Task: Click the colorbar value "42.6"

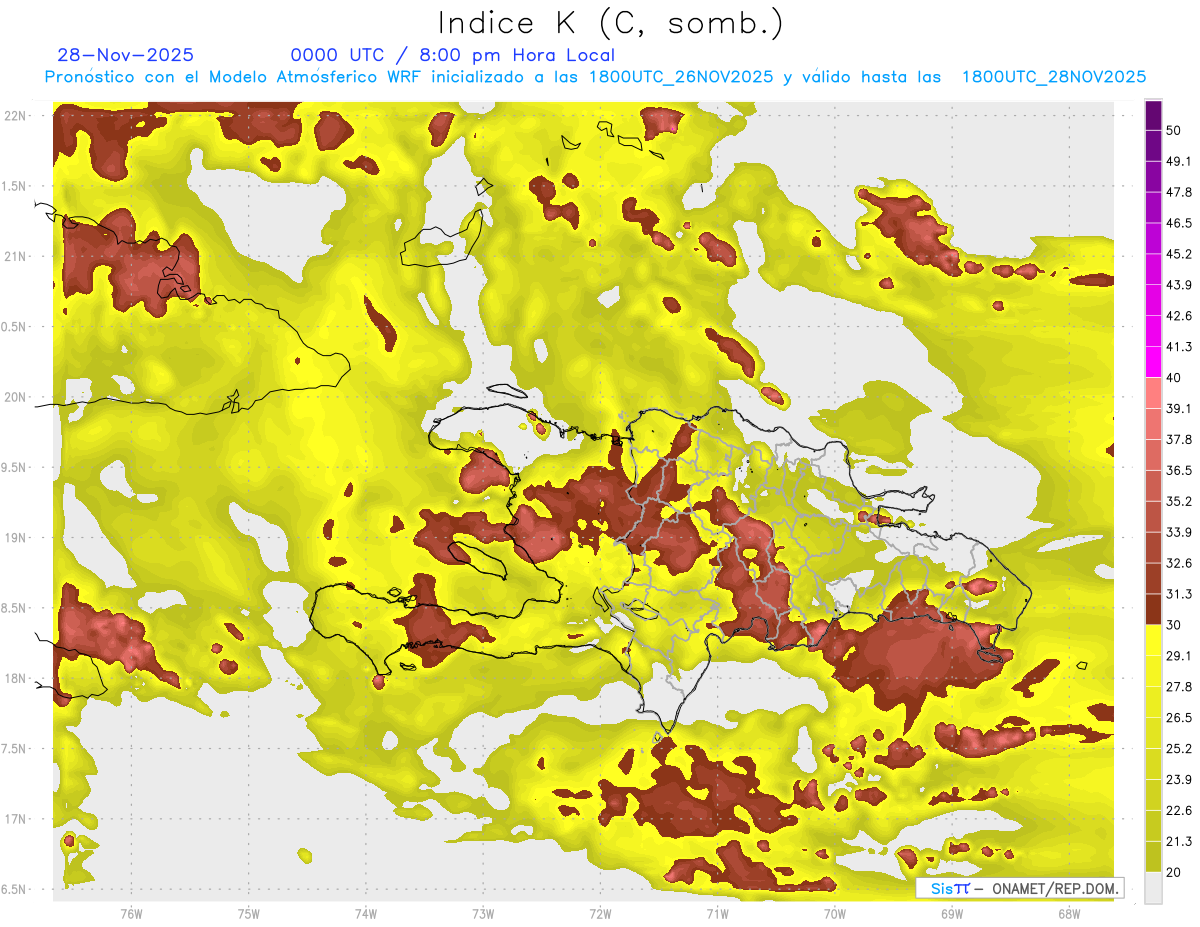Action: point(1179,316)
